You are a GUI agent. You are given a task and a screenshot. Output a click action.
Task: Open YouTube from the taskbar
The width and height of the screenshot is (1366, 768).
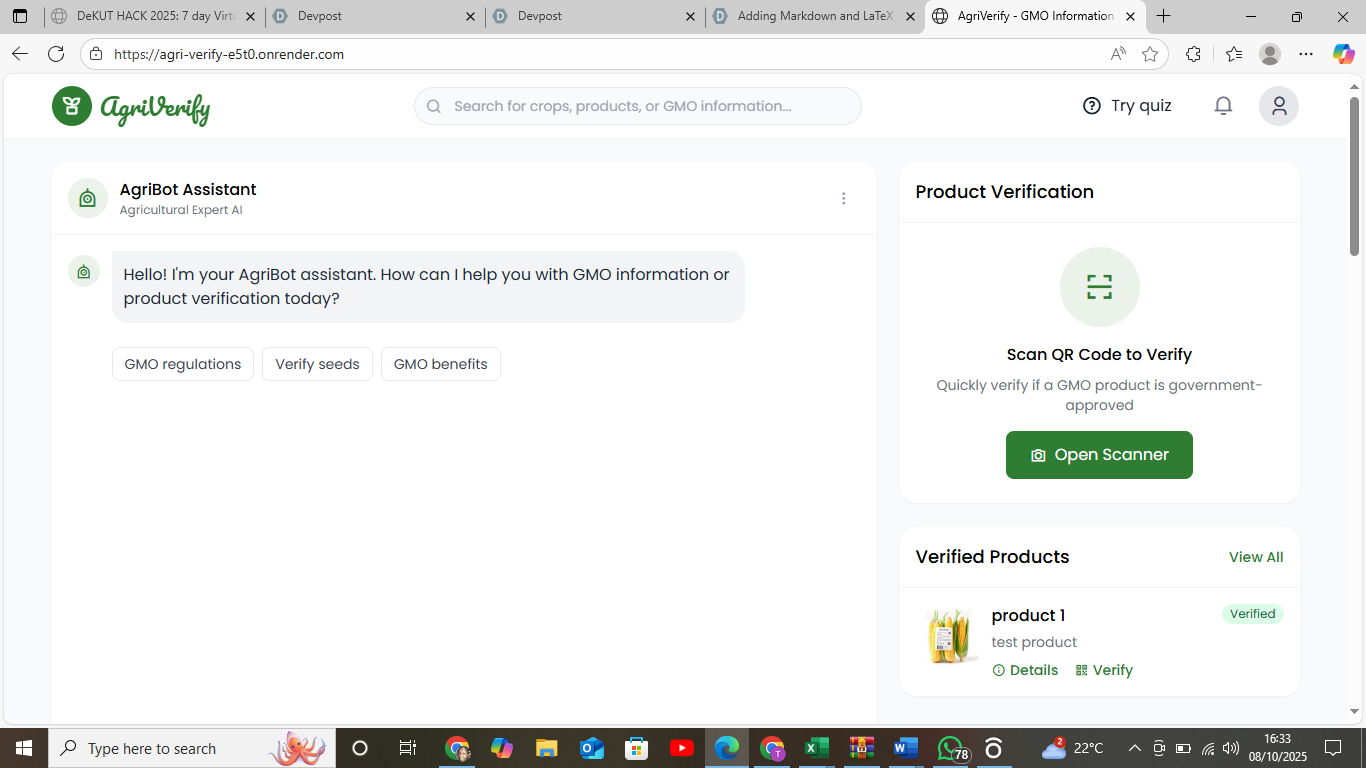[x=682, y=748]
